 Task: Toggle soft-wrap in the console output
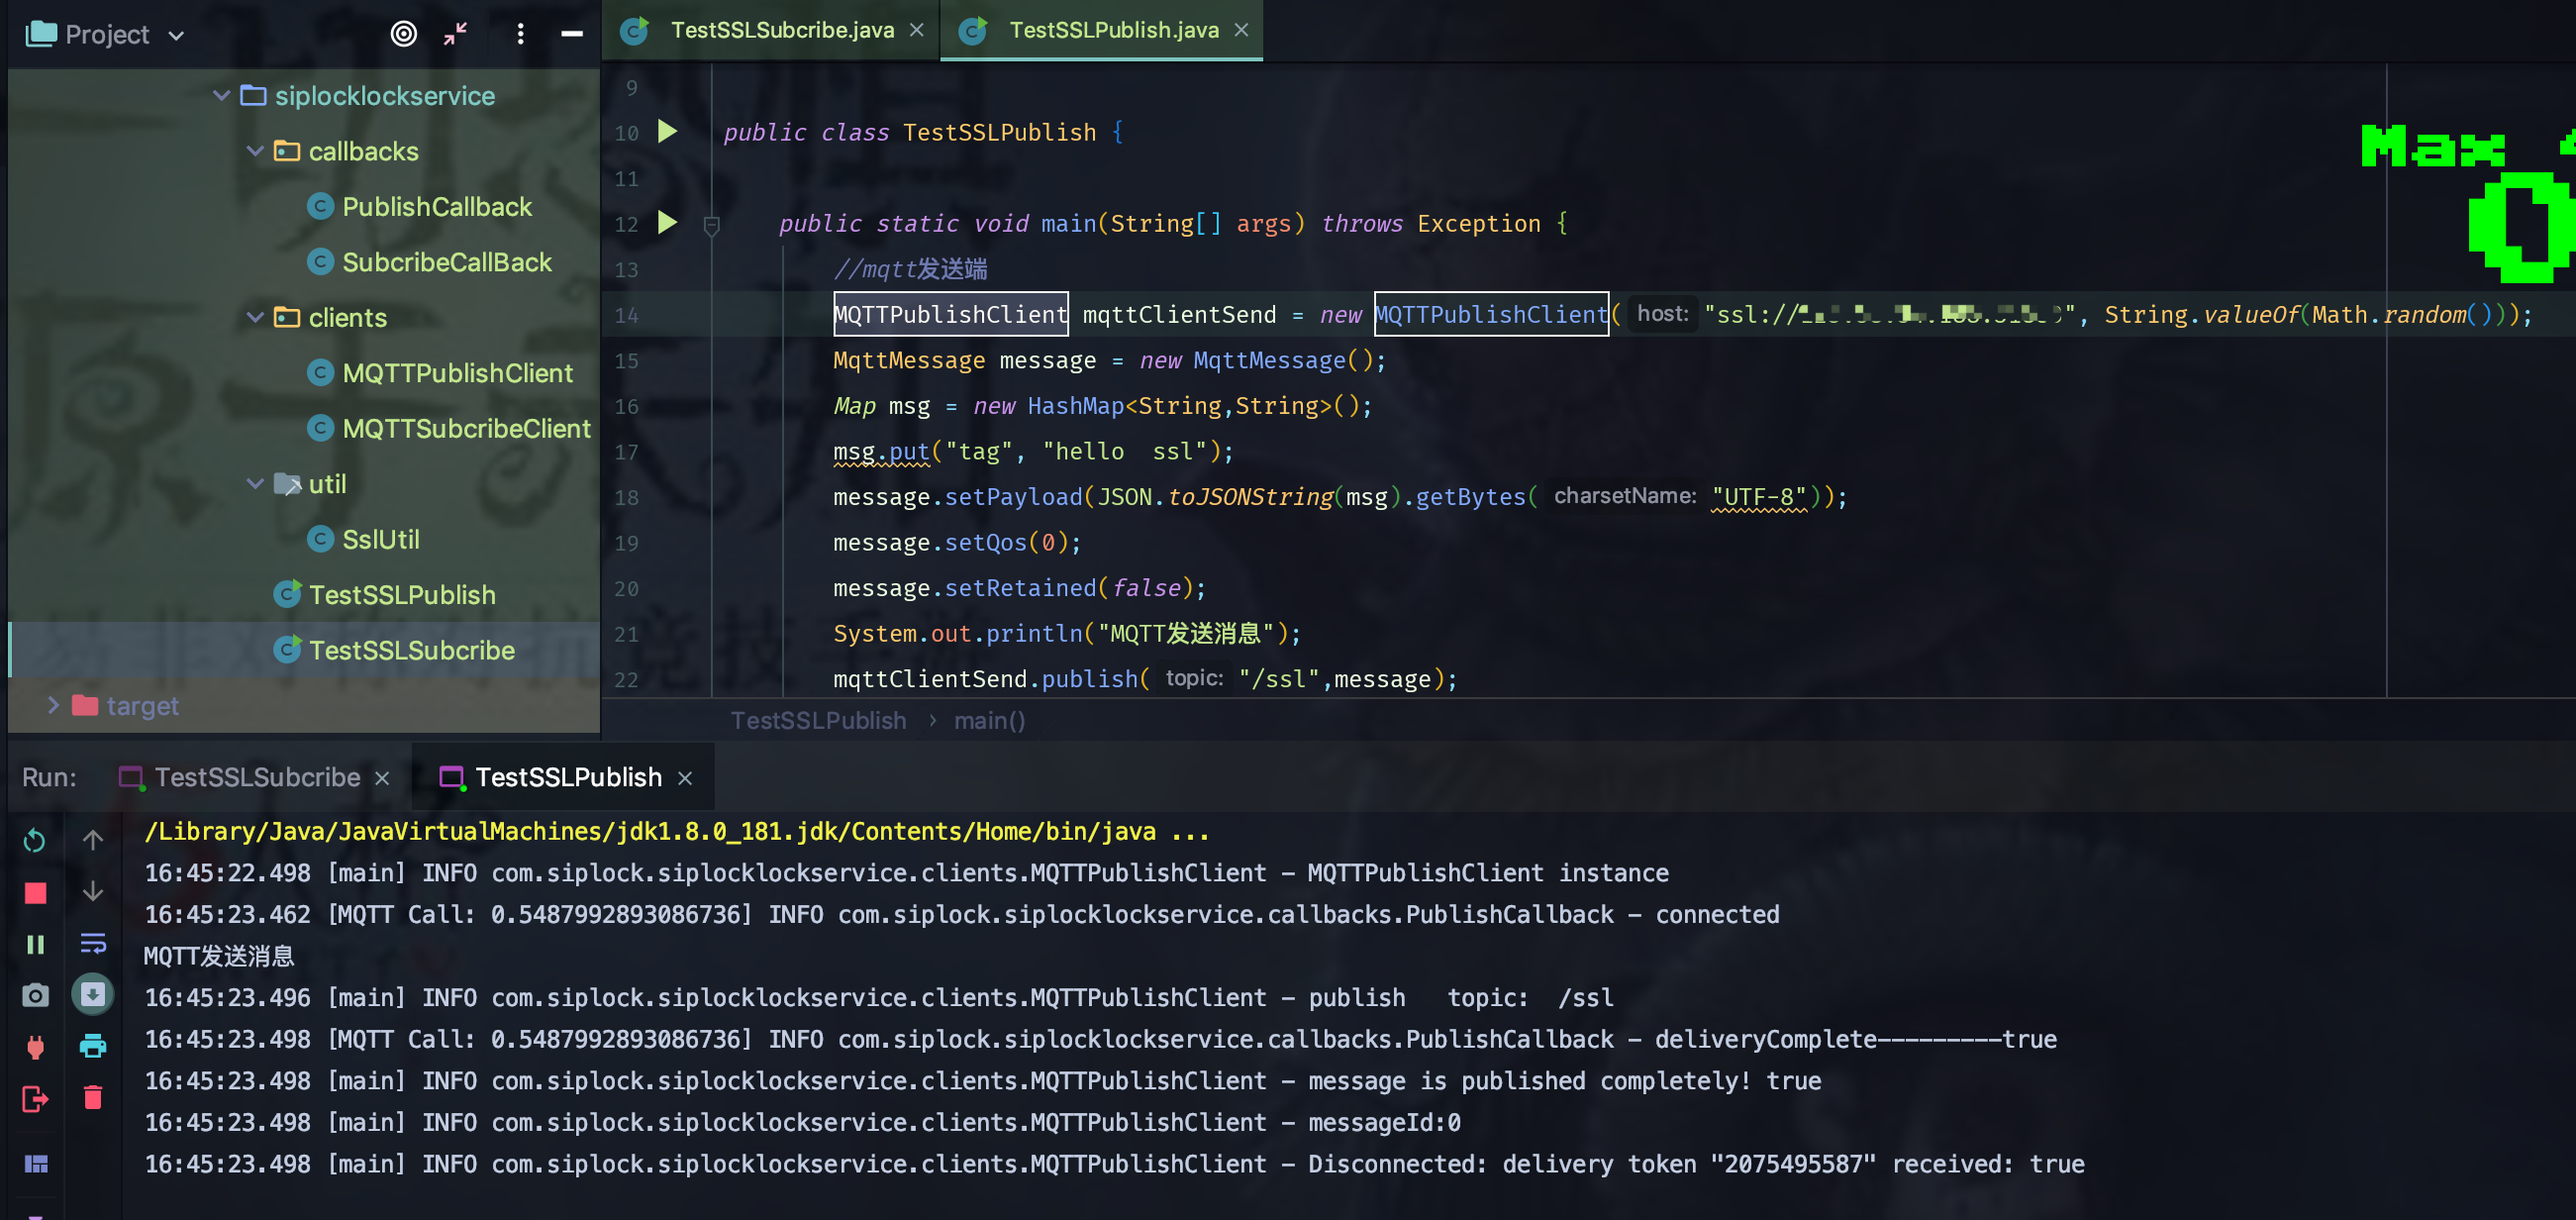click(93, 941)
